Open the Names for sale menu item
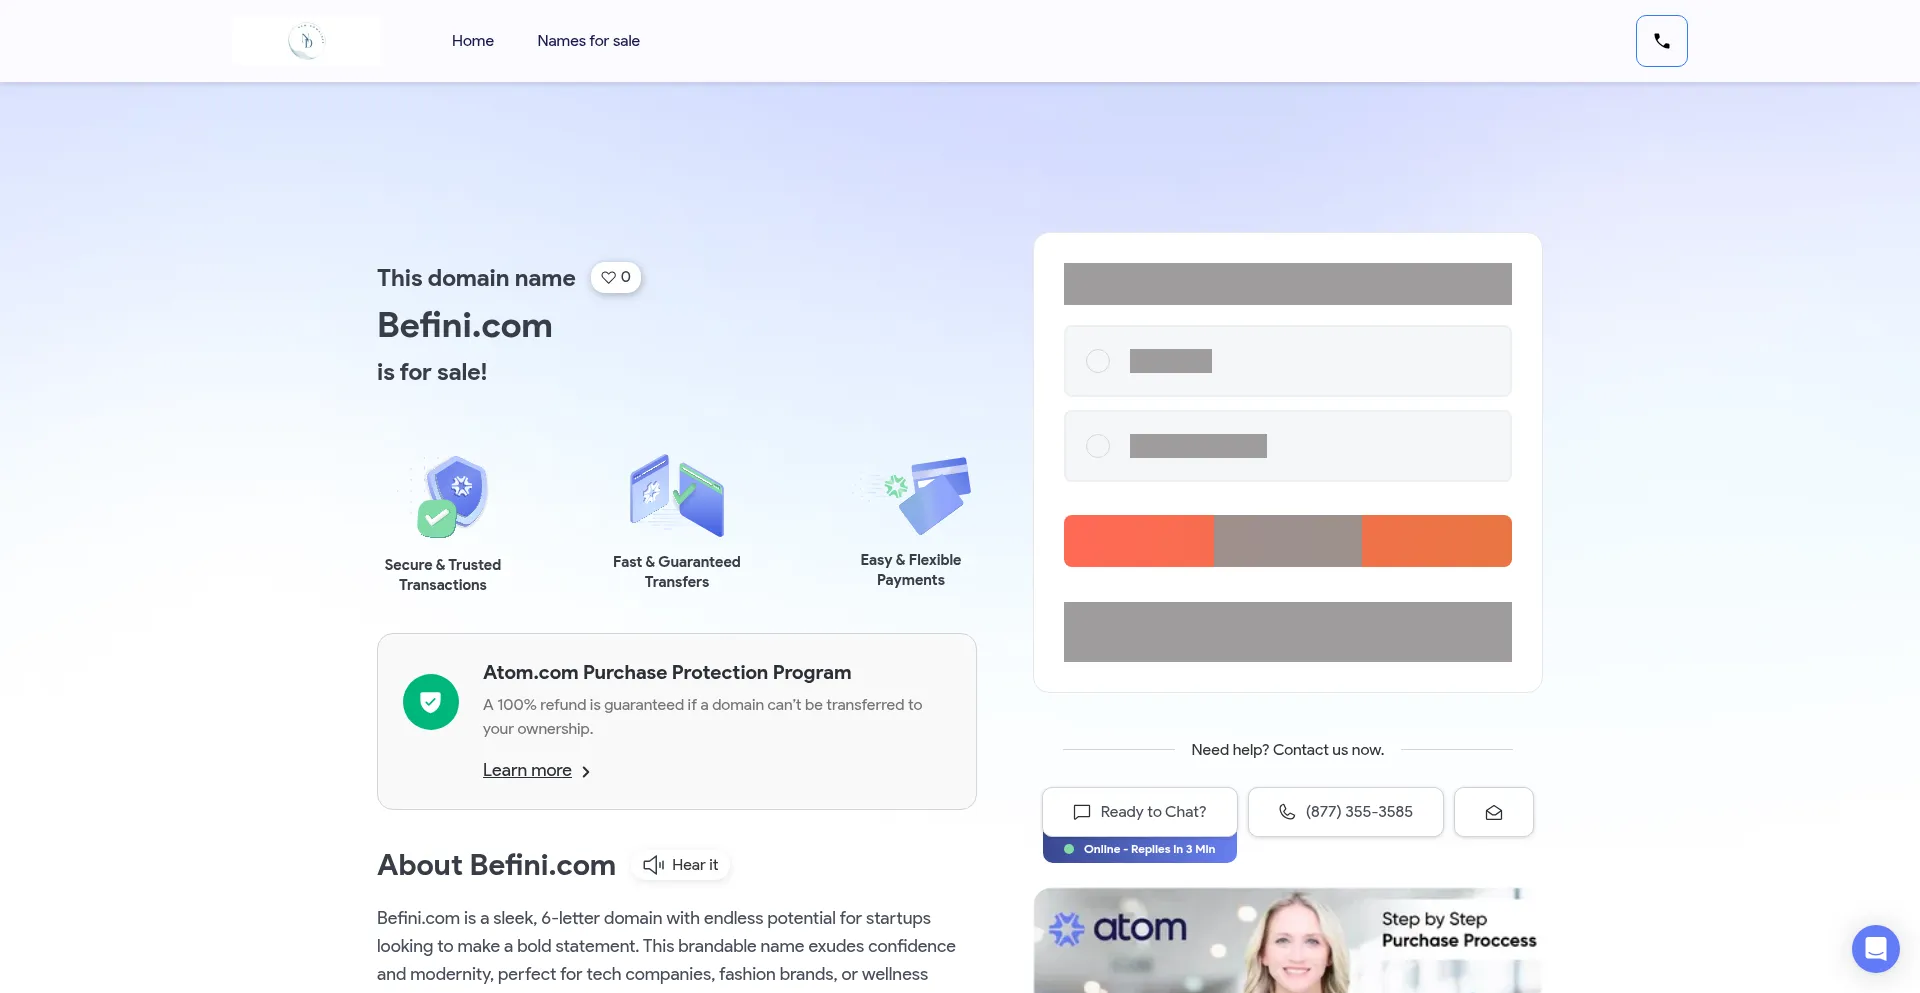 coord(588,41)
